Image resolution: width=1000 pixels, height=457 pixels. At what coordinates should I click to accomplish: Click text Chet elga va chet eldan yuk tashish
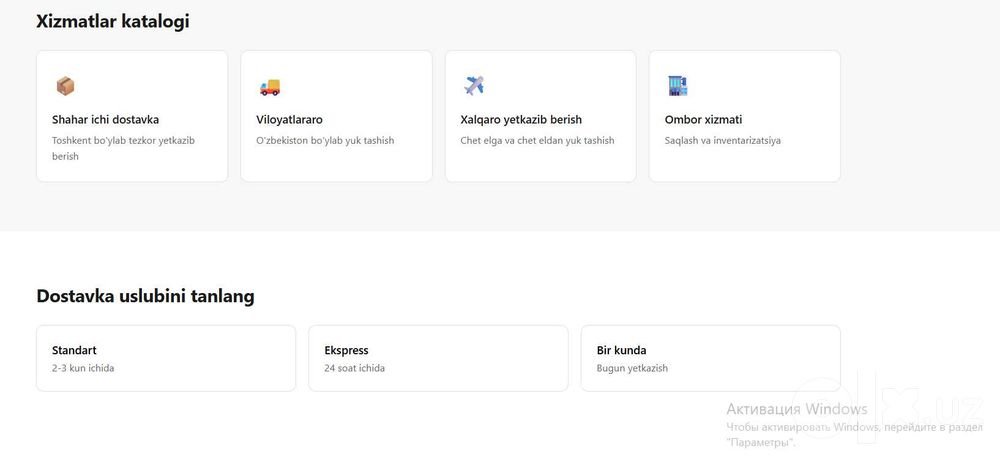538,140
